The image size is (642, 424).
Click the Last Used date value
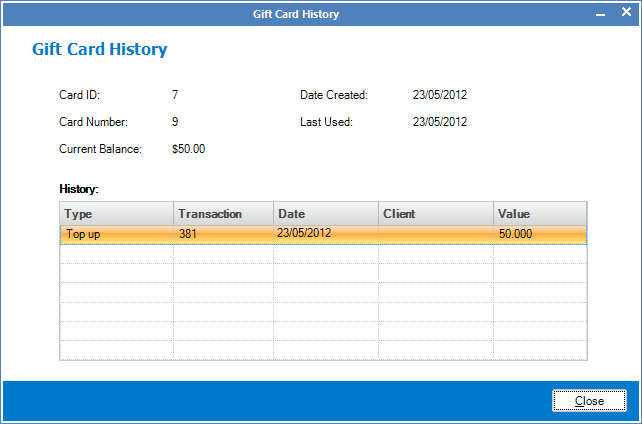click(440, 123)
